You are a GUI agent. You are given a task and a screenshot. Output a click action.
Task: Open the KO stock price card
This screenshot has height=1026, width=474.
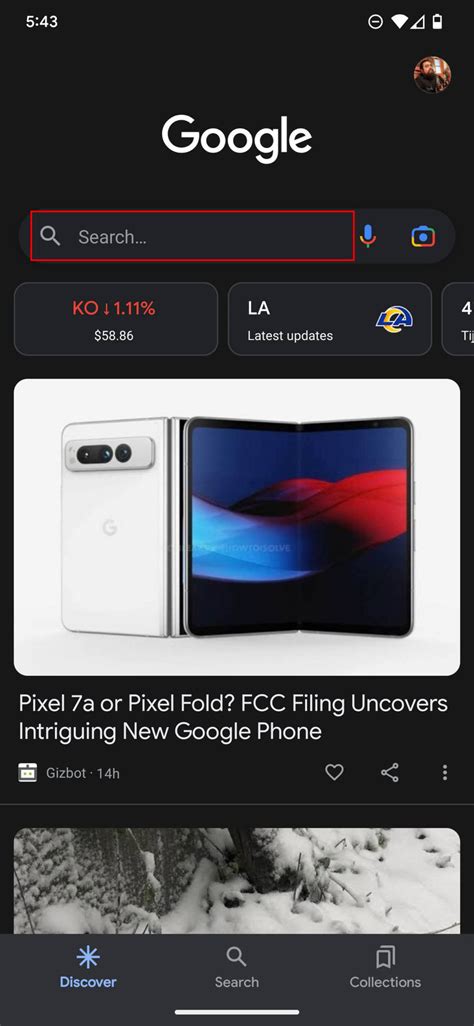pyautogui.click(x=116, y=319)
